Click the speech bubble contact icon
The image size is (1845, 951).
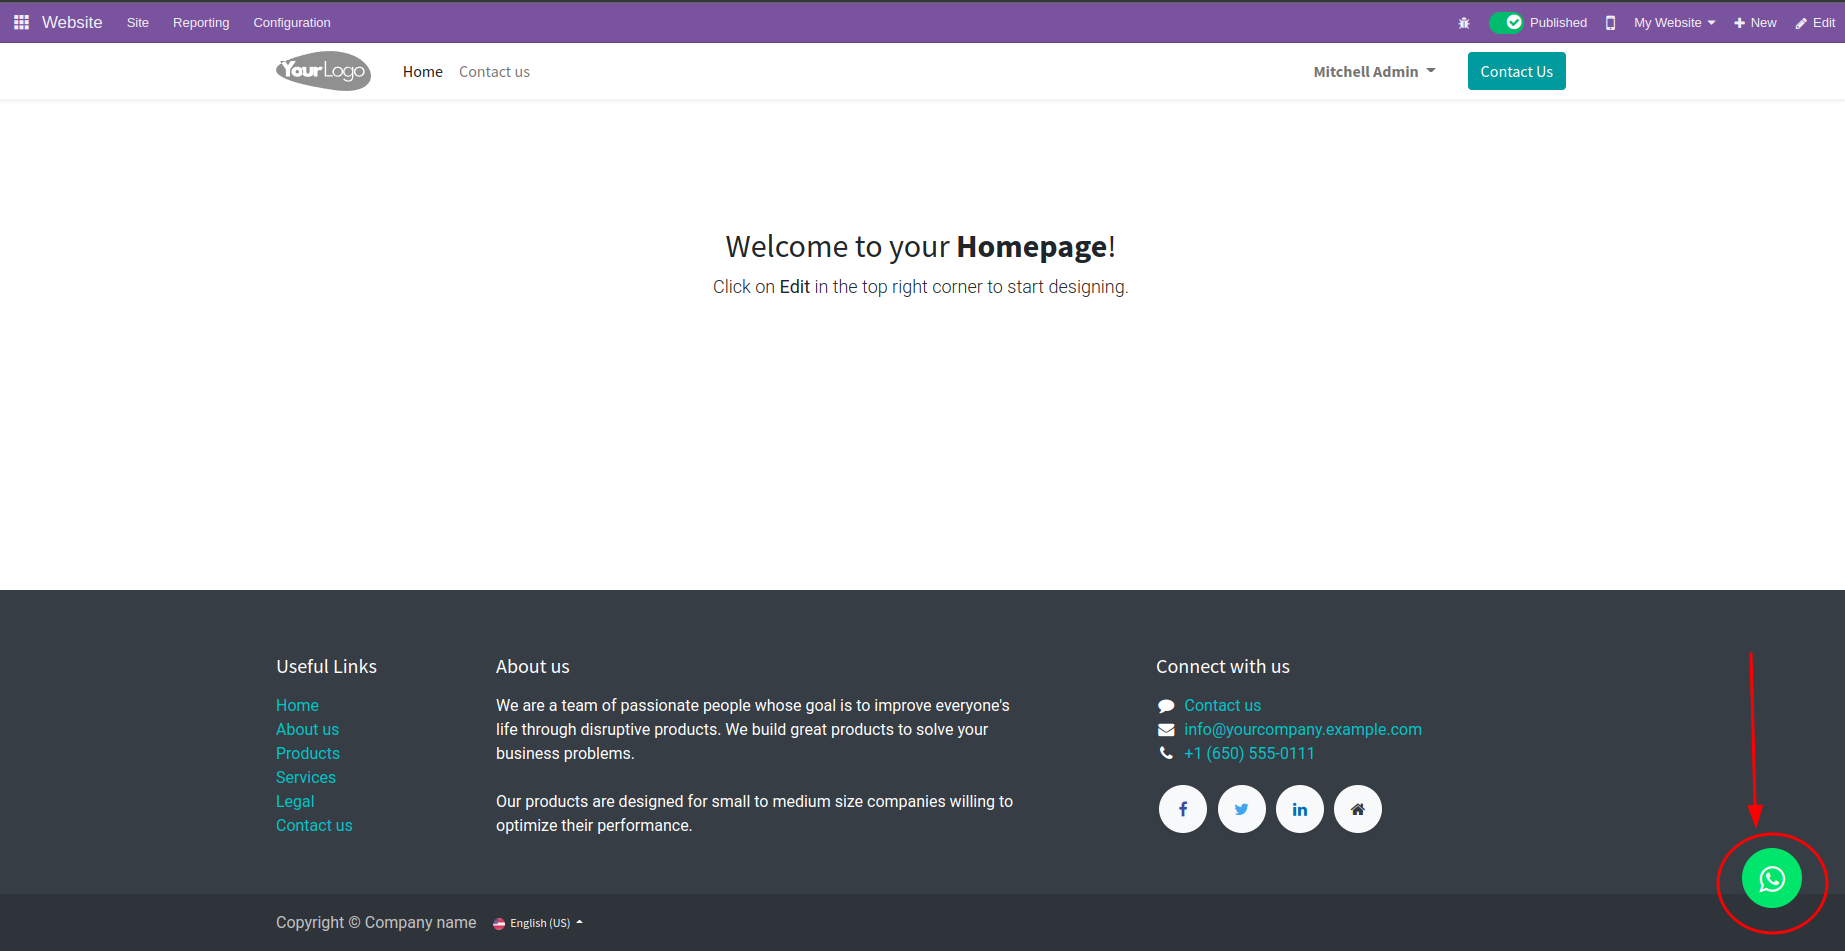tap(1166, 706)
